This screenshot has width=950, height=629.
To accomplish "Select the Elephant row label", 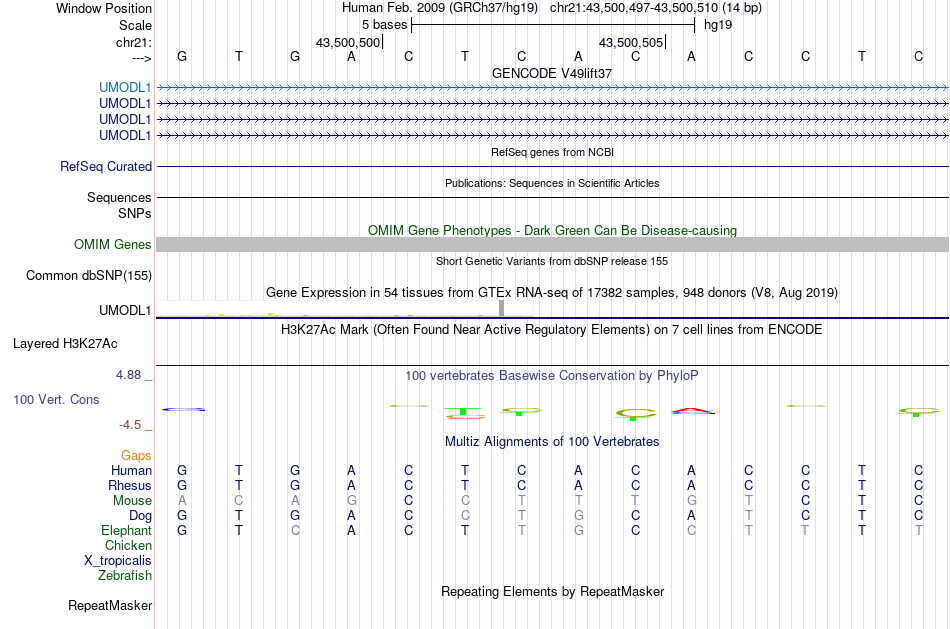I will click(126, 530).
